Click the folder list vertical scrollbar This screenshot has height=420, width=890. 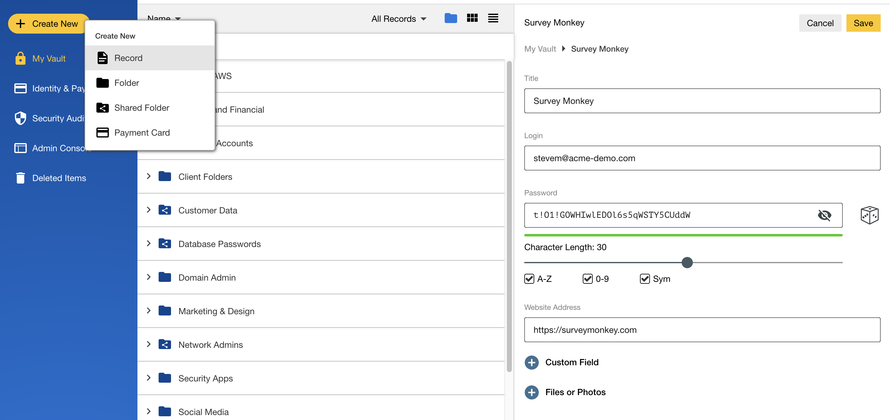click(x=509, y=216)
